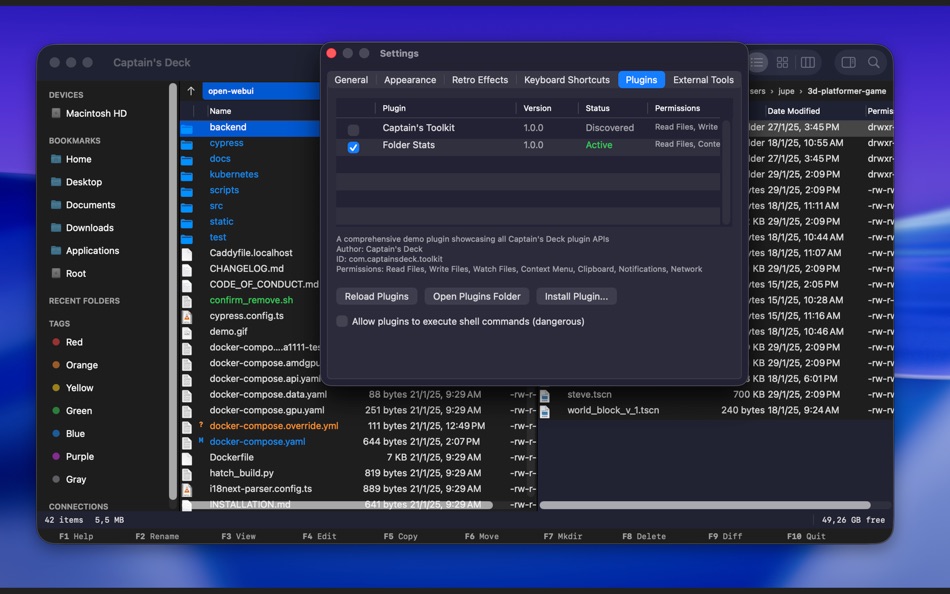Filter by Red tag
The width and height of the screenshot is (950, 594).
coord(68,342)
